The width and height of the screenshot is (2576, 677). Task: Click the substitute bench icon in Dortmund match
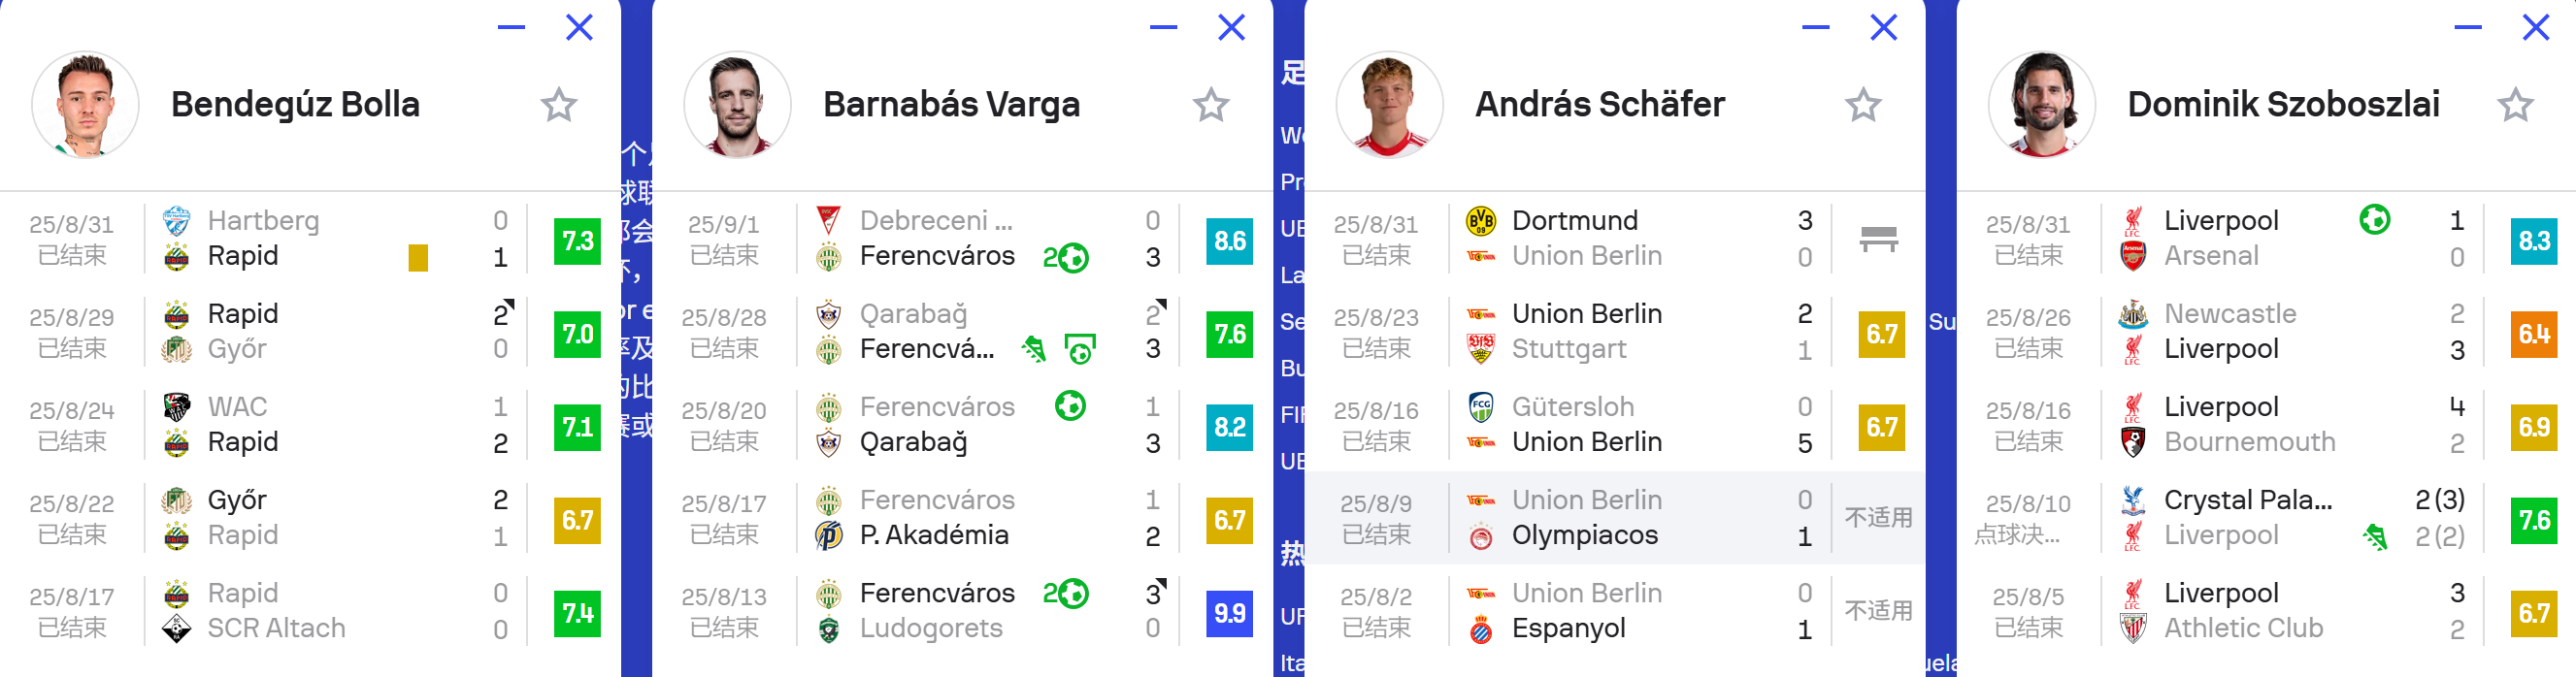(x=1879, y=239)
